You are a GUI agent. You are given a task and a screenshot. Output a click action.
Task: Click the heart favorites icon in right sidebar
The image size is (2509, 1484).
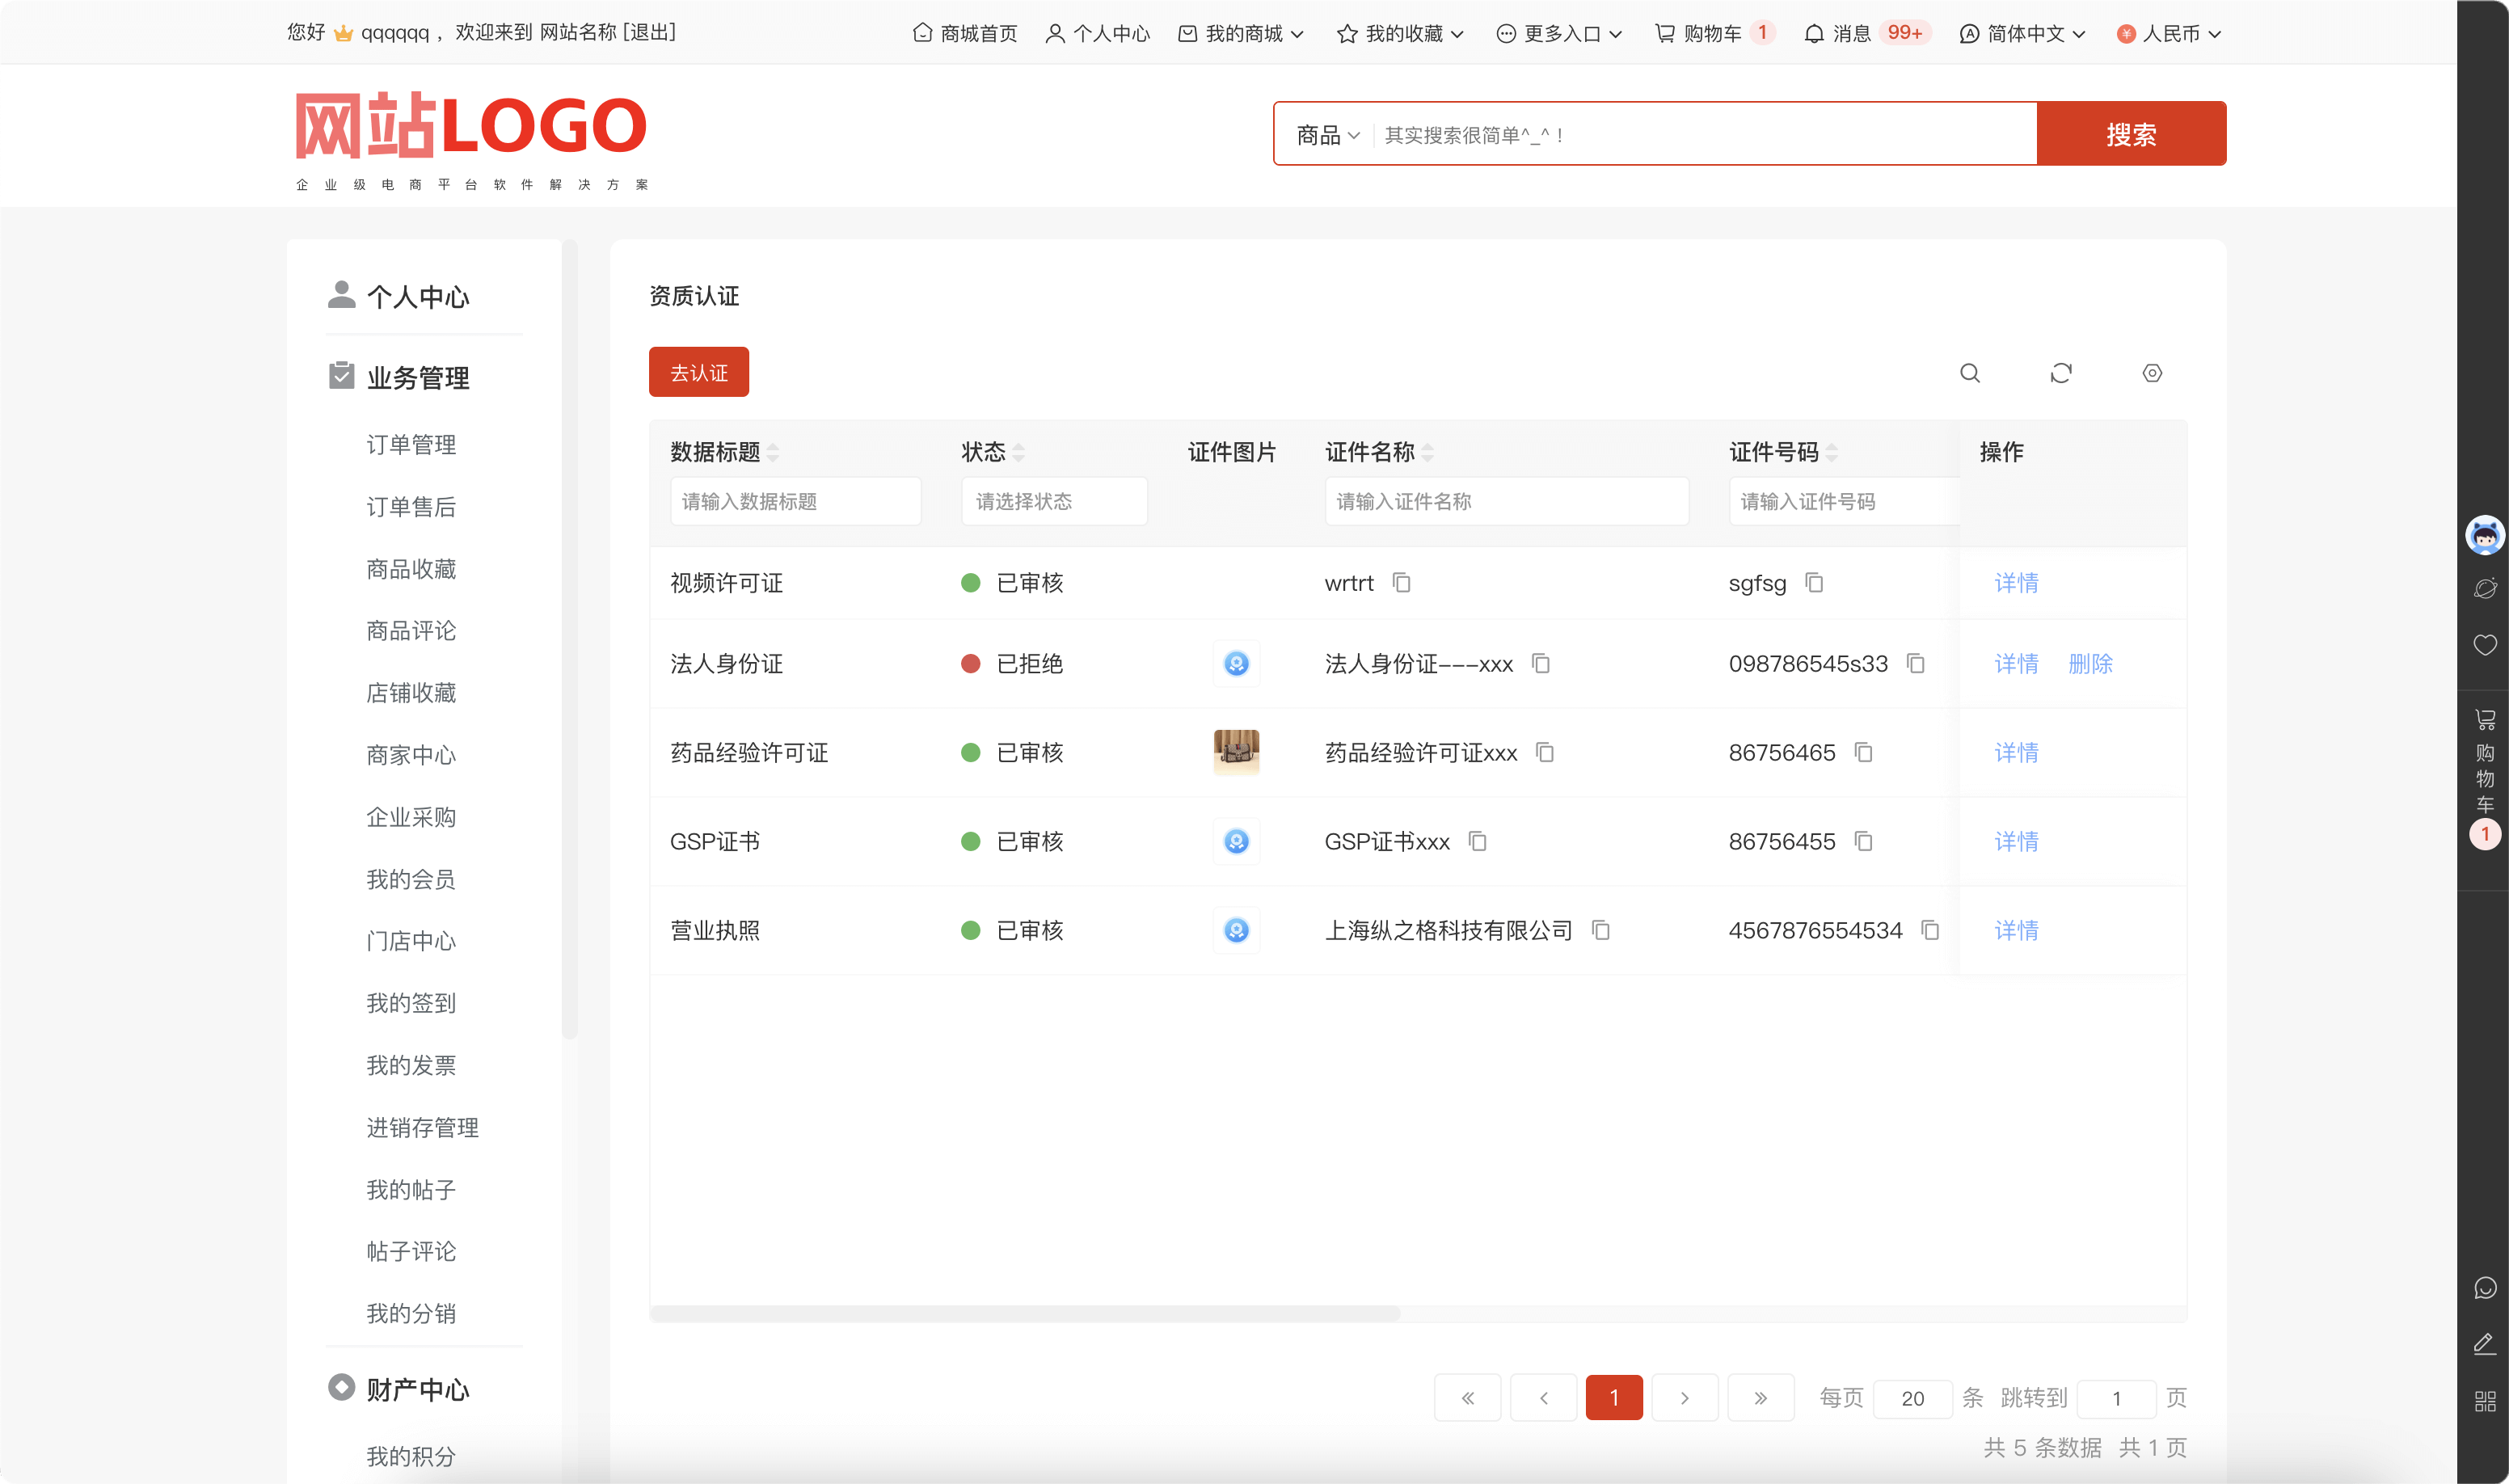pyautogui.click(x=2485, y=645)
